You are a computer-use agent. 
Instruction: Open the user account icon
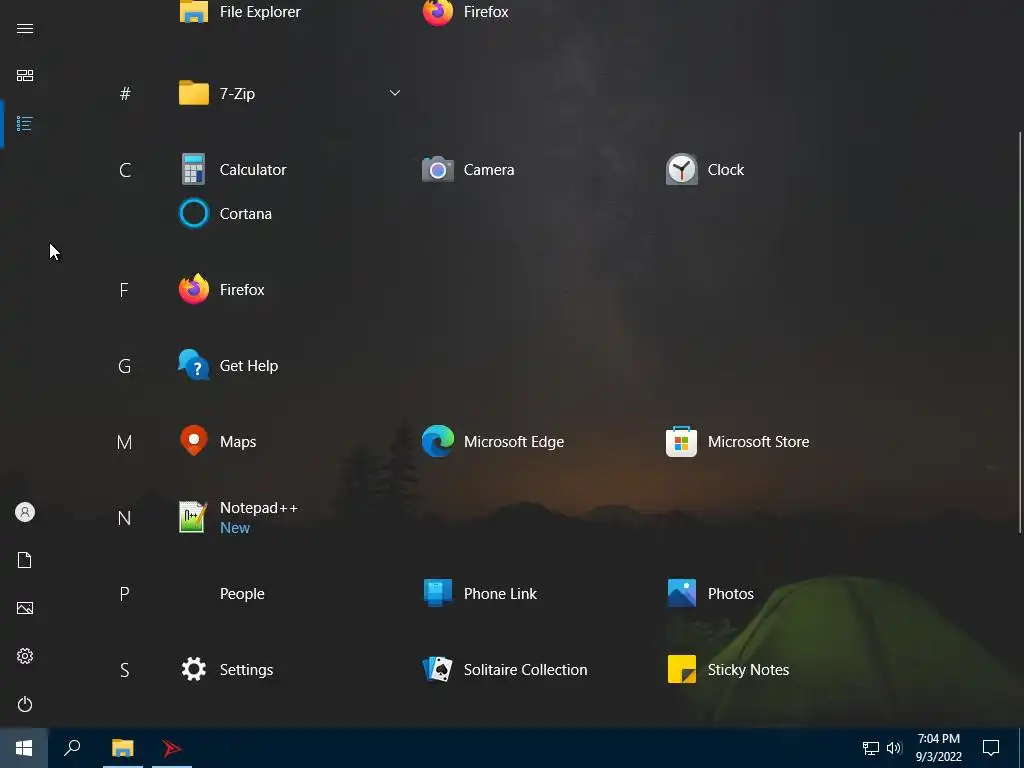[25, 512]
